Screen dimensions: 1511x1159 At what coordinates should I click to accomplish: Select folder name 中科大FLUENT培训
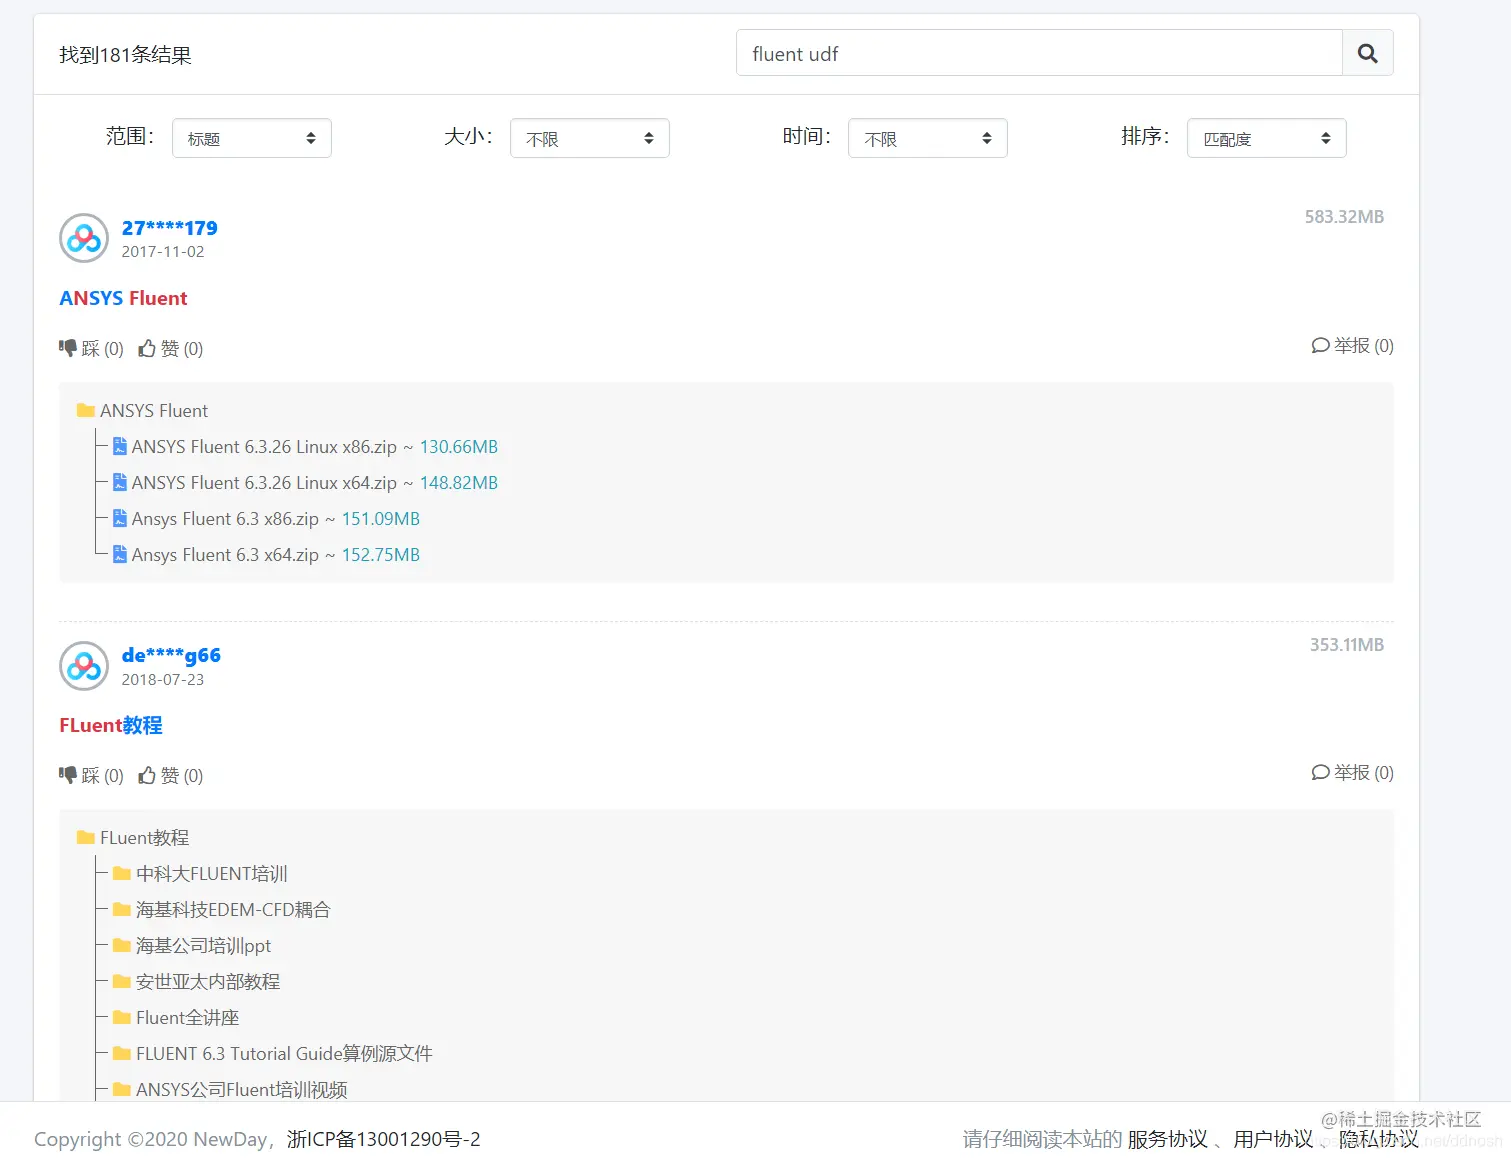pos(212,873)
